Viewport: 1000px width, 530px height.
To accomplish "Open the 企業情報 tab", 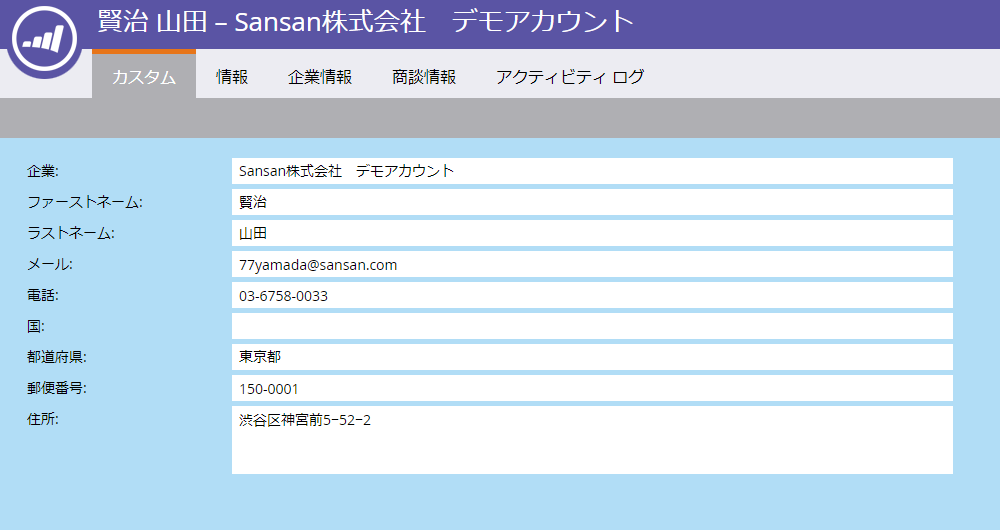I will [x=320, y=77].
